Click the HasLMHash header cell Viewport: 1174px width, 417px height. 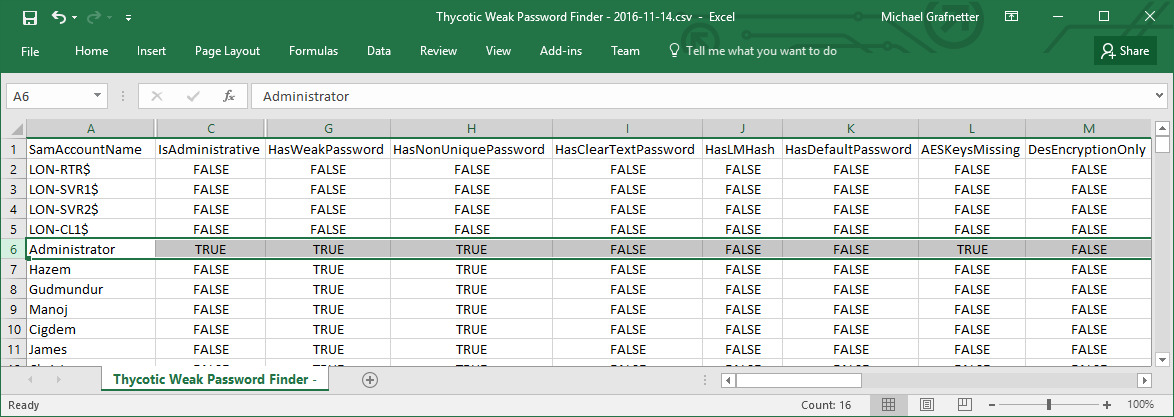[742, 150]
